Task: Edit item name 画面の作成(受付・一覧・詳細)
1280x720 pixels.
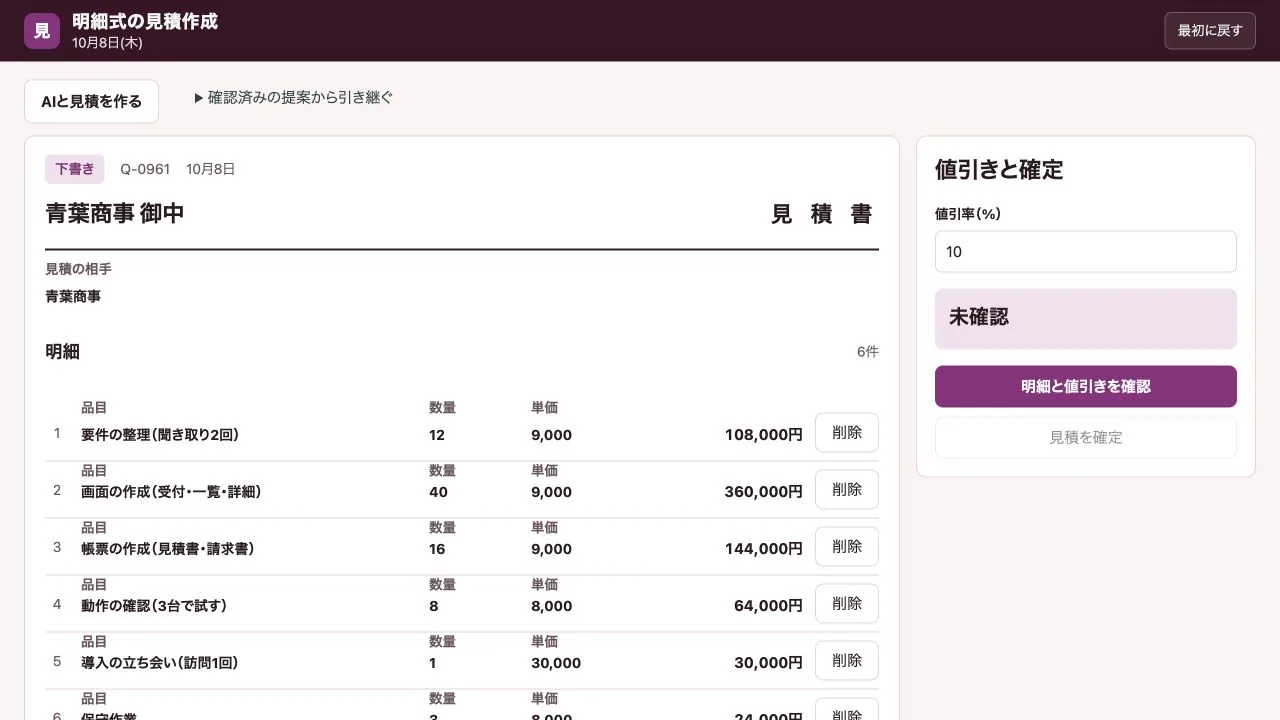Action: click(171, 492)
